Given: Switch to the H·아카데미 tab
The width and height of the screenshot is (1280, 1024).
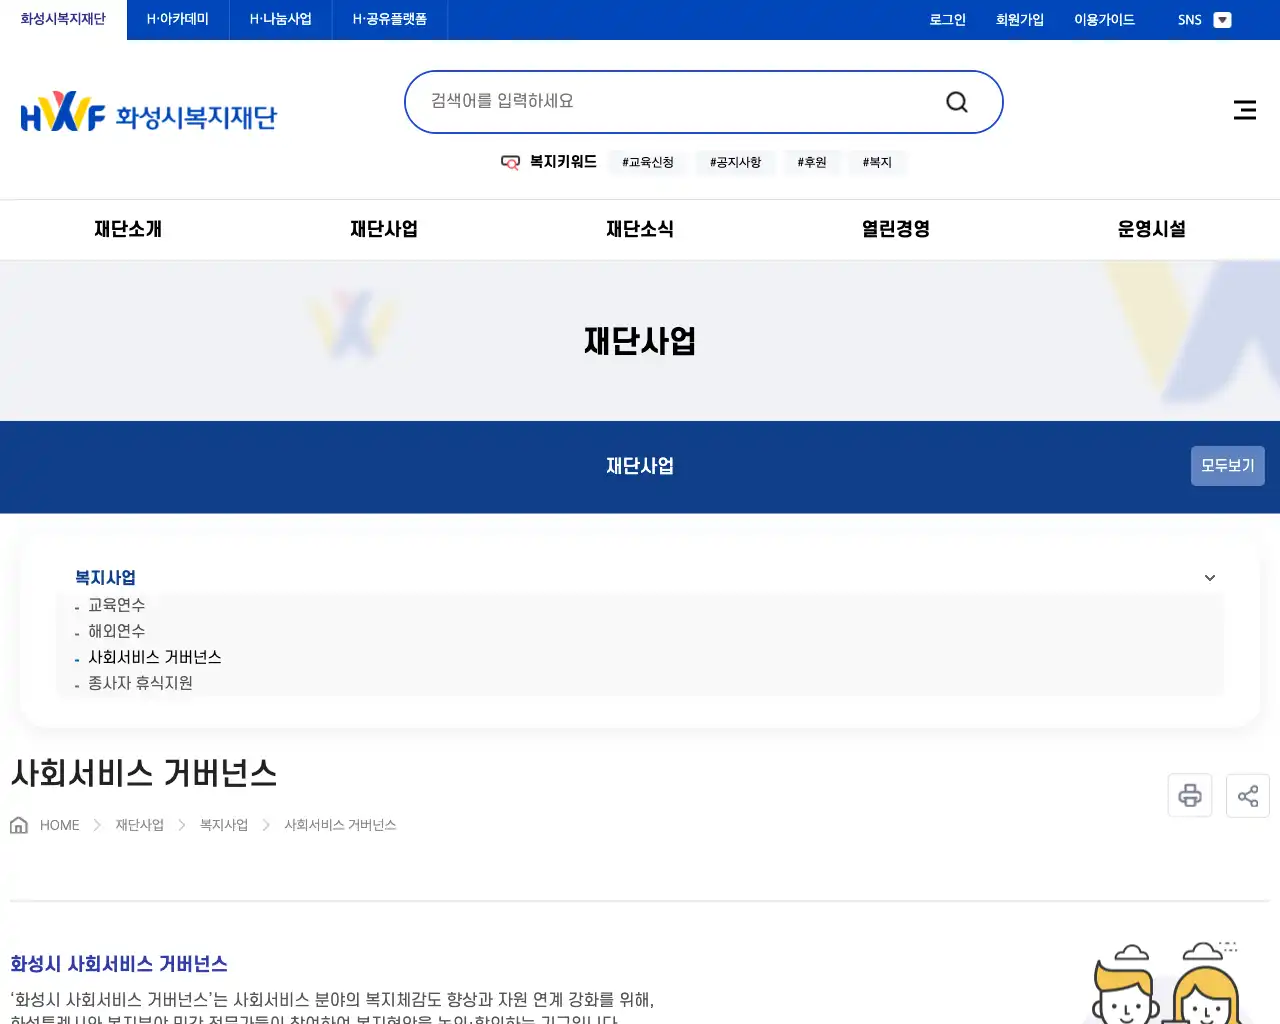Looking at the screenshot, I should click(176, 19).
